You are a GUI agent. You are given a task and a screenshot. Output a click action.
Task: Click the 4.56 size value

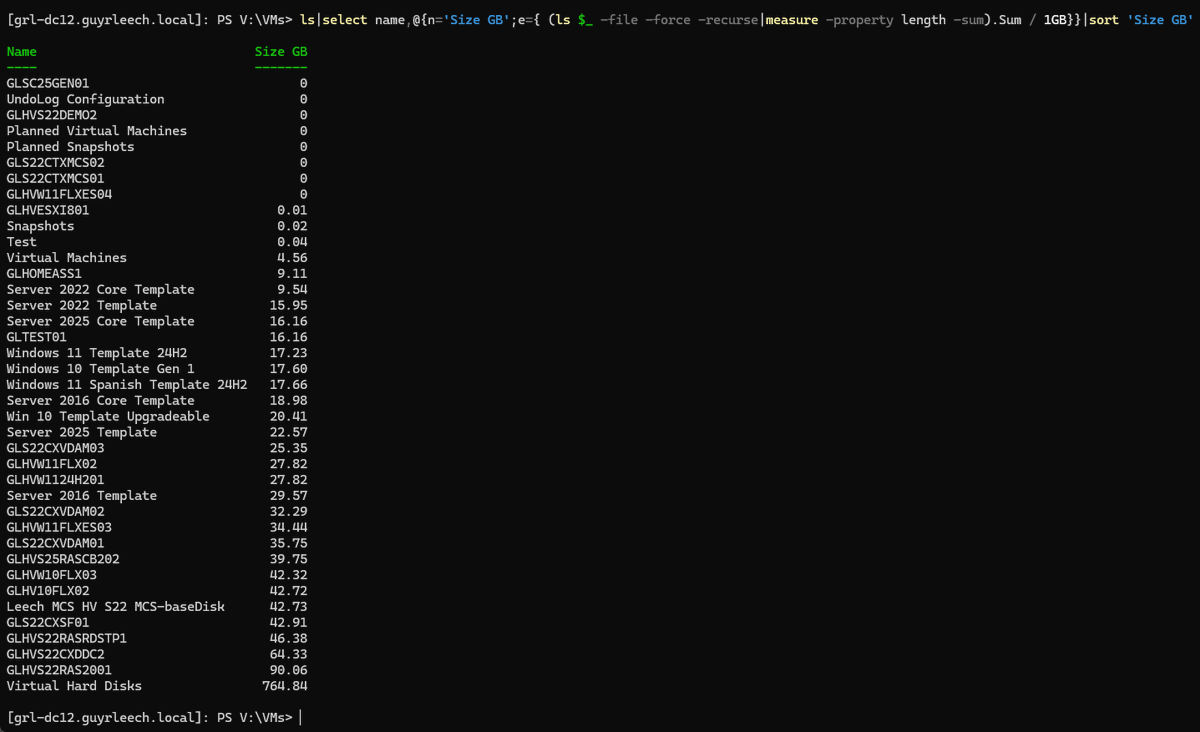click(292, 258)
